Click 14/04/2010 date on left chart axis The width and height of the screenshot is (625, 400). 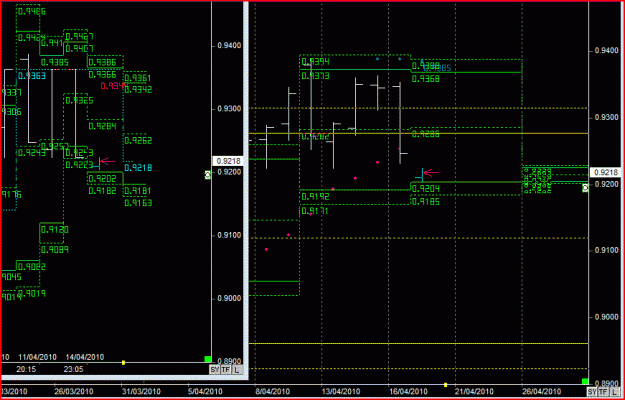pyautogui.click(x=85, y=357)
